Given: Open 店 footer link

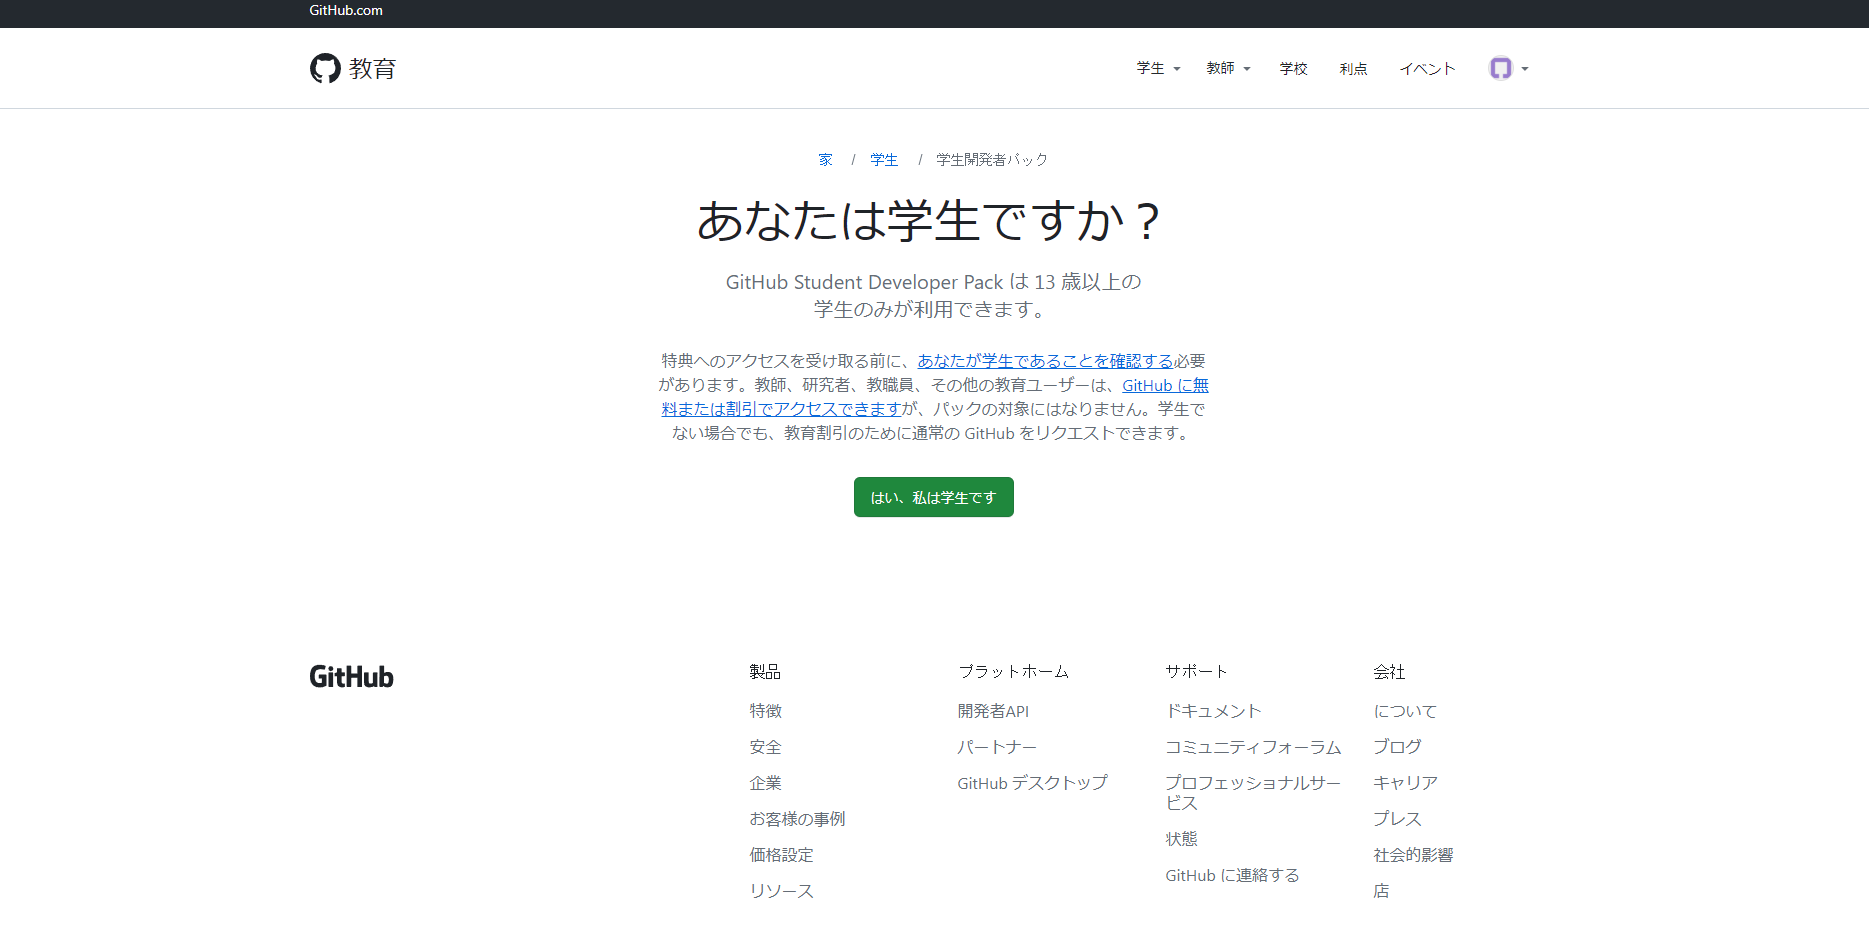Looking at the screenshot, I should pos(1381,891).
